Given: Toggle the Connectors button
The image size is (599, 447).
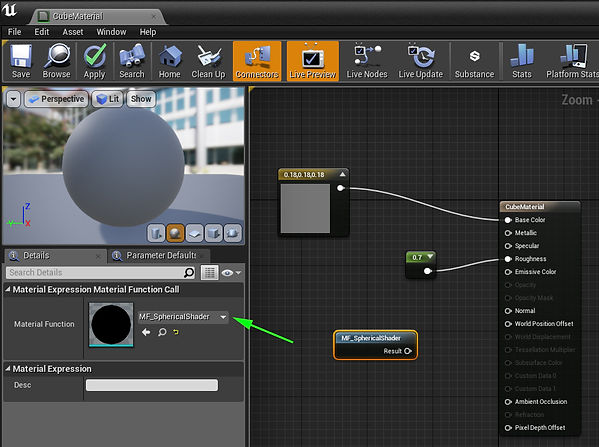Looking at the screenshot, I should (x=257, y=61).
